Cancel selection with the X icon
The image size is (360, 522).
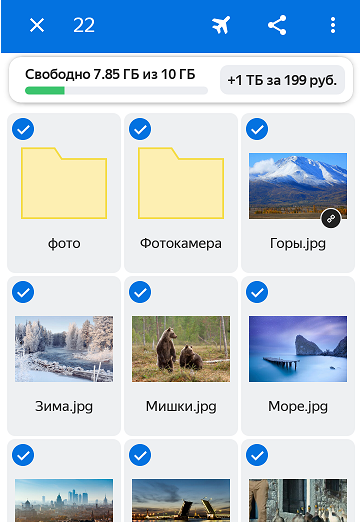37,25
